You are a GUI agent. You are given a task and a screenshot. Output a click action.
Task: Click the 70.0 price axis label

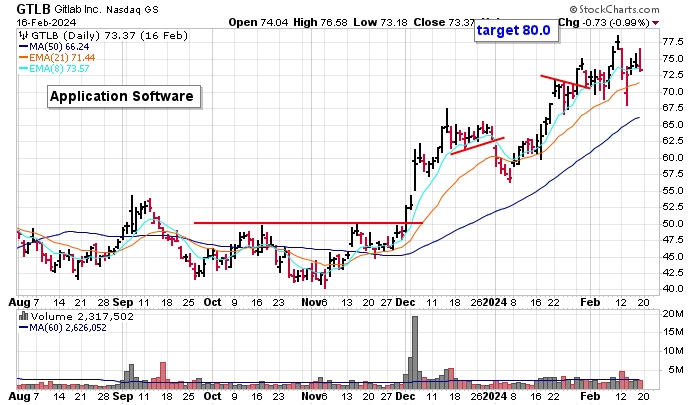(x=673, y=92)
